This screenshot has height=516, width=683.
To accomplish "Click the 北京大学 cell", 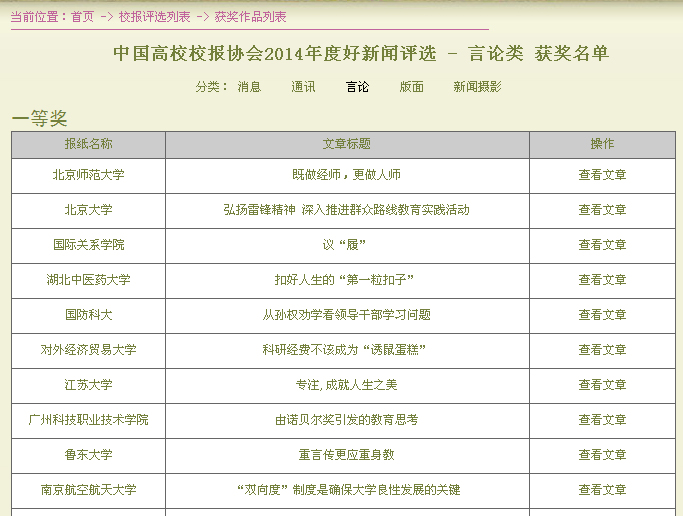I will tap(88, 210).
